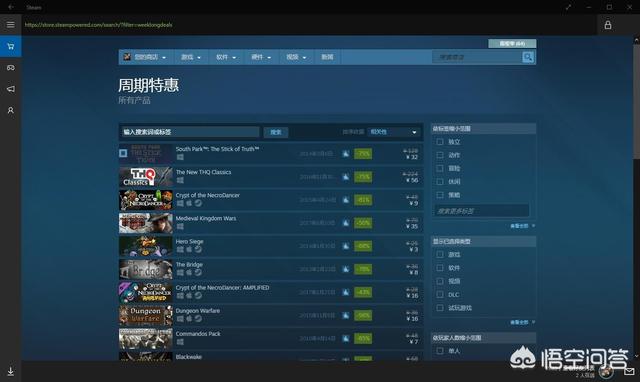Click the 搜索更多标签 tag search field
This screenshot has height=382, width=640.
(x=481, y=211)
